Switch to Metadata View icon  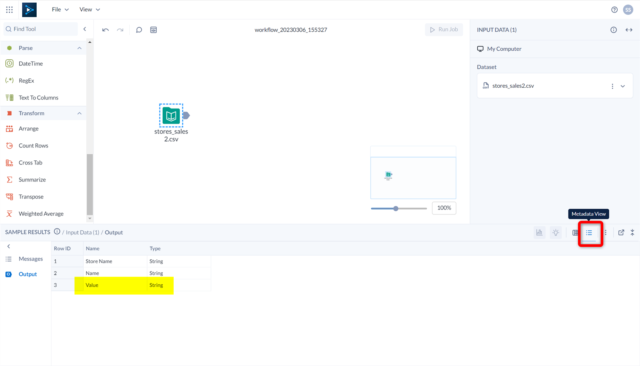(x=589, y=233)
